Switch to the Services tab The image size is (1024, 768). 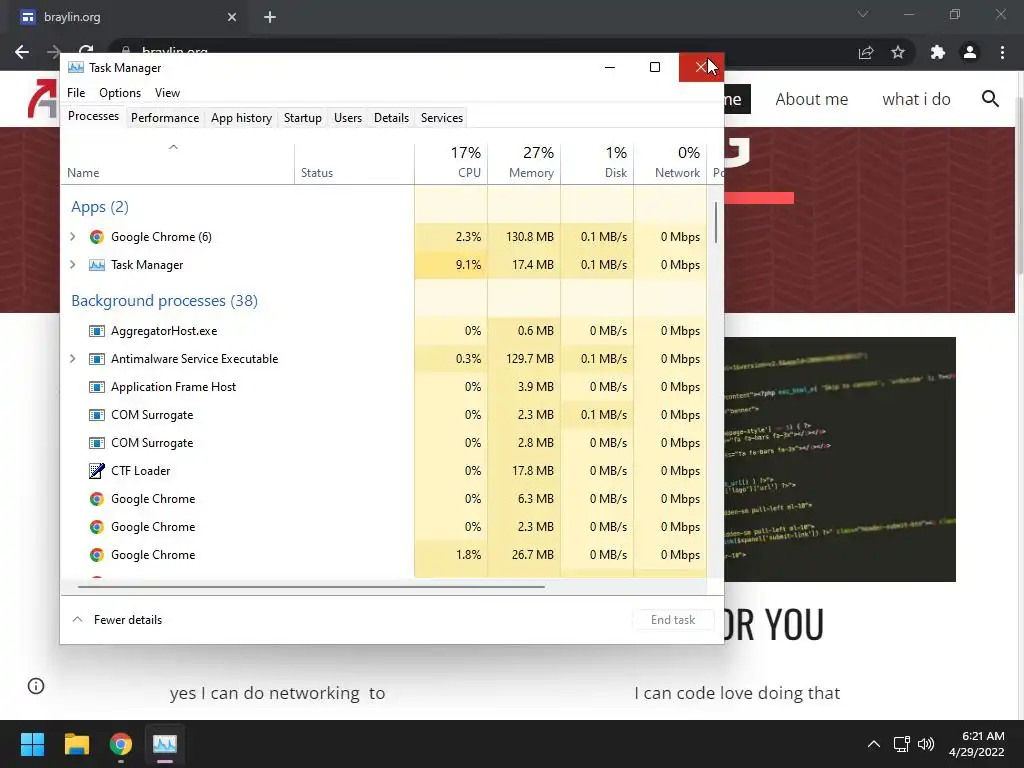point(441,118)
